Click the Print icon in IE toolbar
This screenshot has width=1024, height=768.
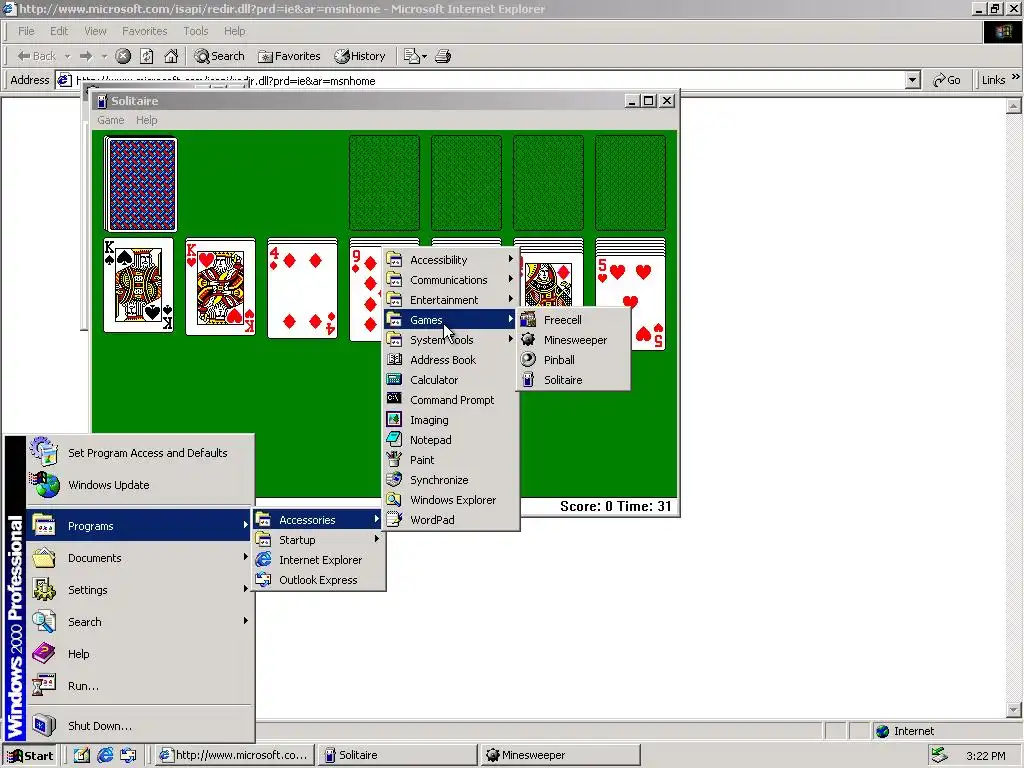pos(443,56)
